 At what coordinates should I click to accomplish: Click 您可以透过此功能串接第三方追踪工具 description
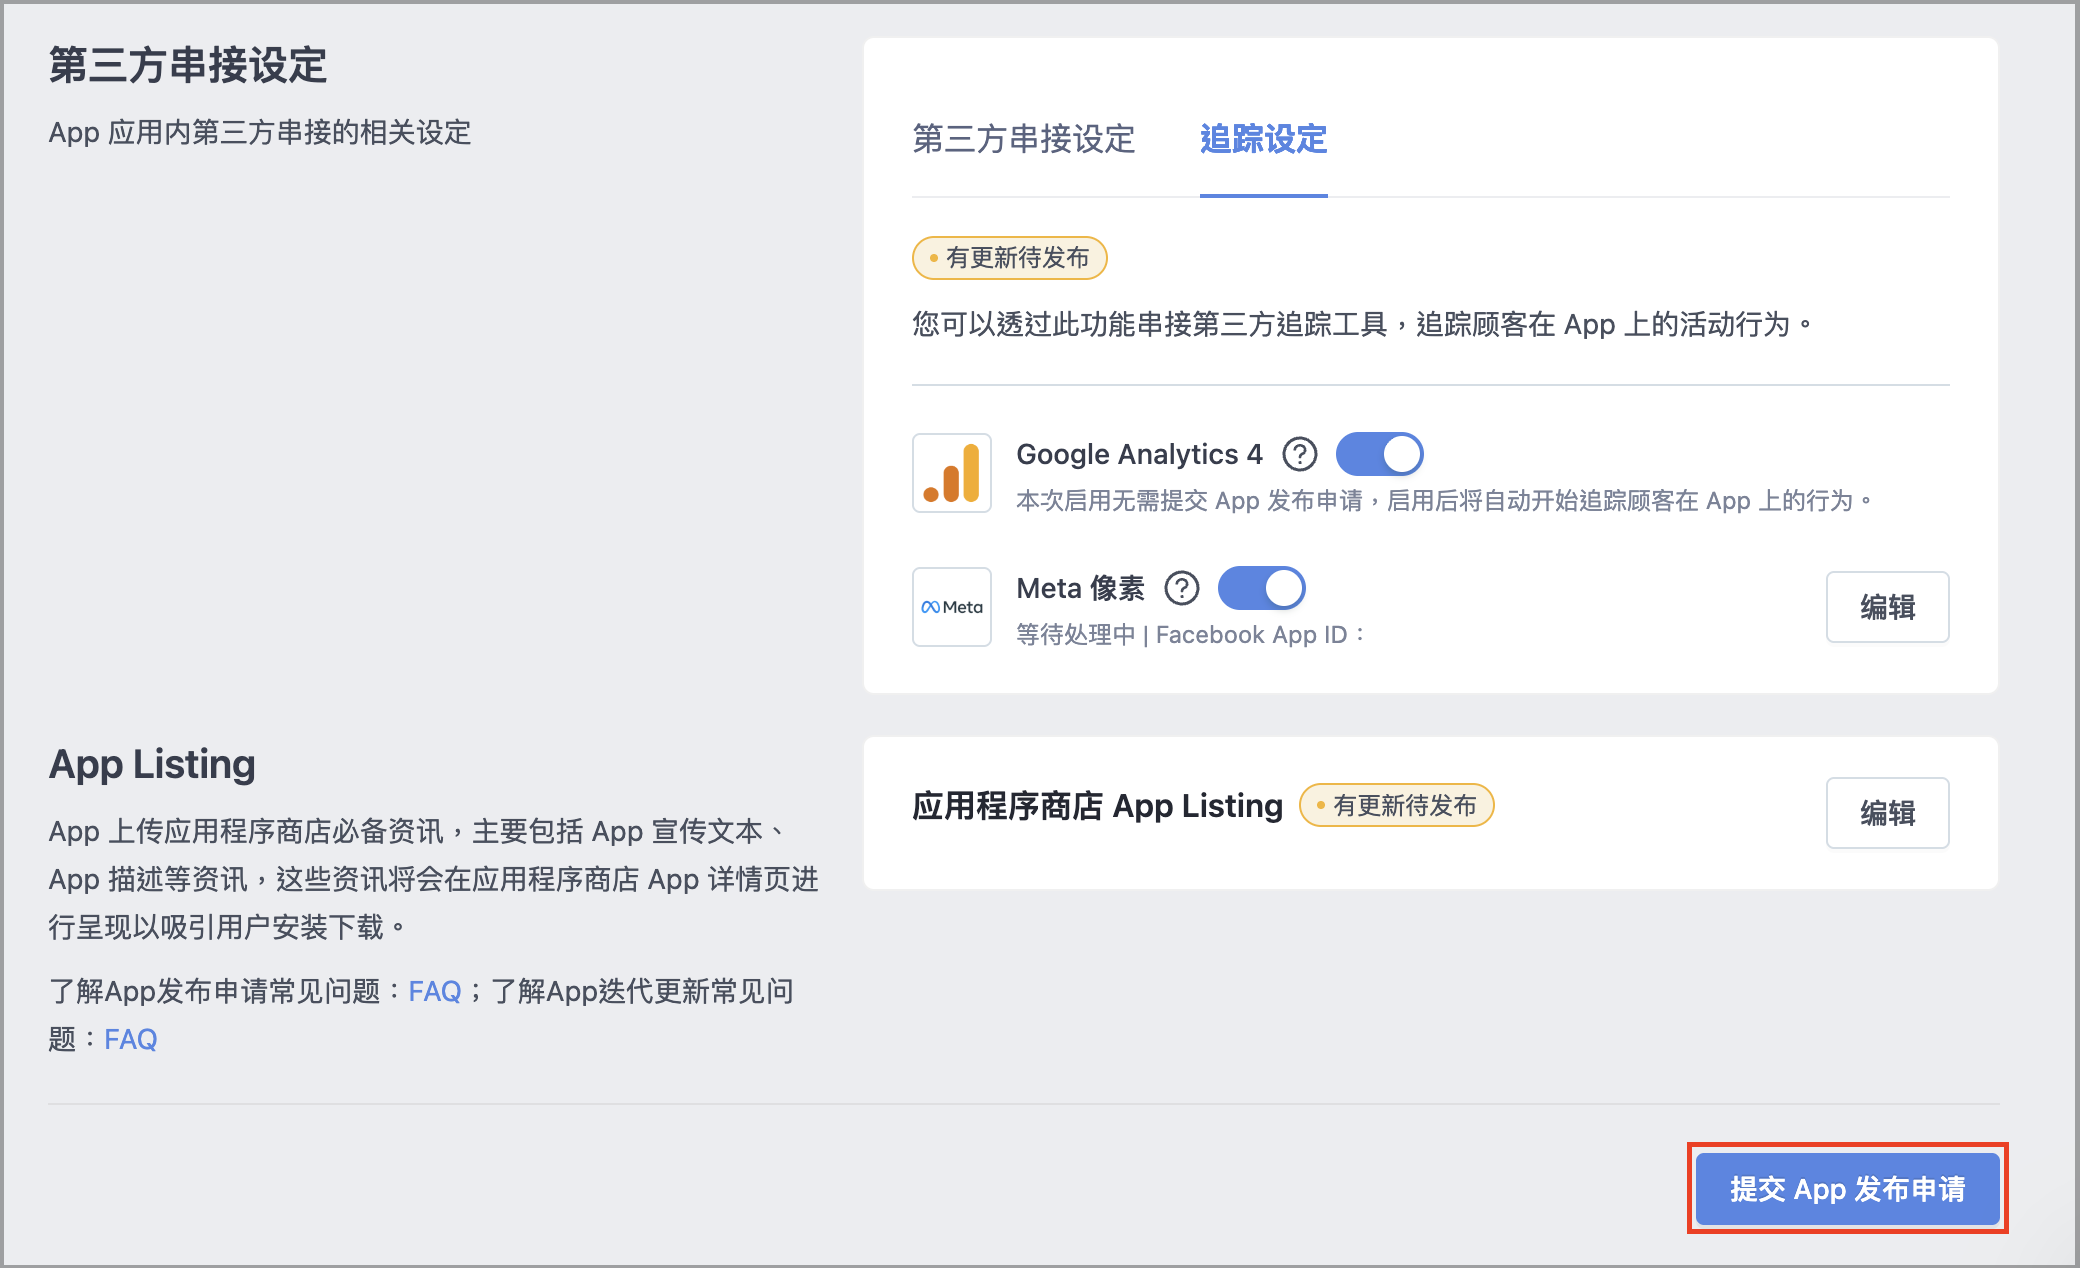click(x=1362, y=324)
